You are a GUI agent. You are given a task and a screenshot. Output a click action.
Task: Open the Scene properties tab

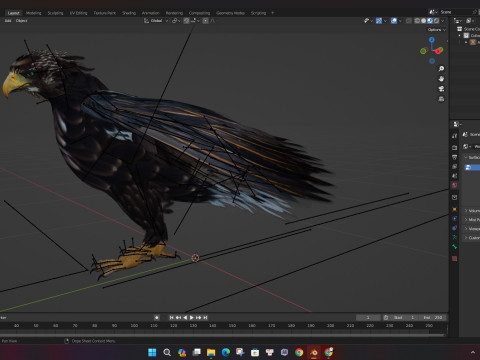point(454,176)
